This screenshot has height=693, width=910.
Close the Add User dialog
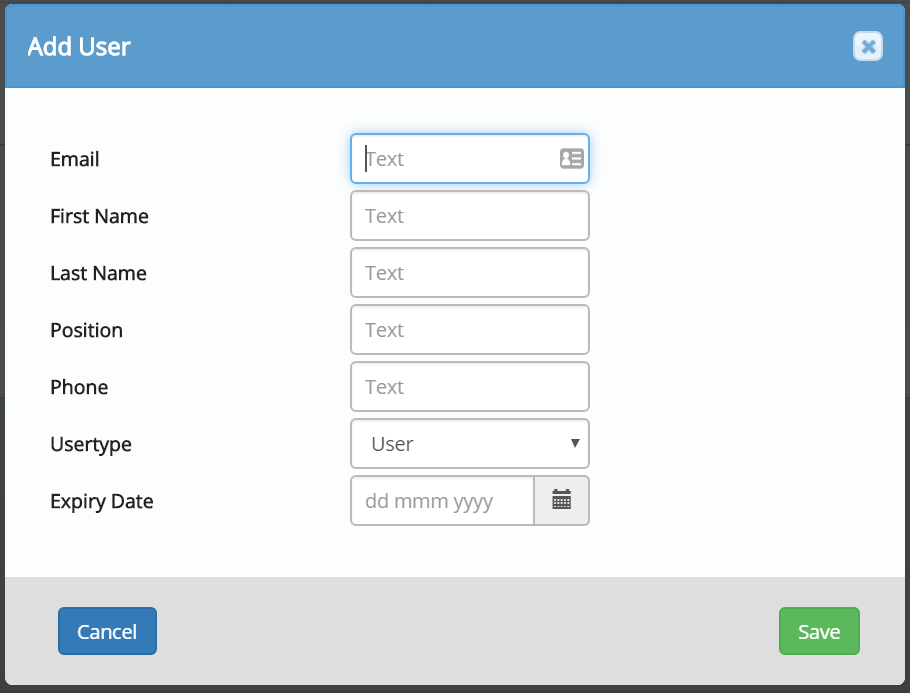click(867, 46)
